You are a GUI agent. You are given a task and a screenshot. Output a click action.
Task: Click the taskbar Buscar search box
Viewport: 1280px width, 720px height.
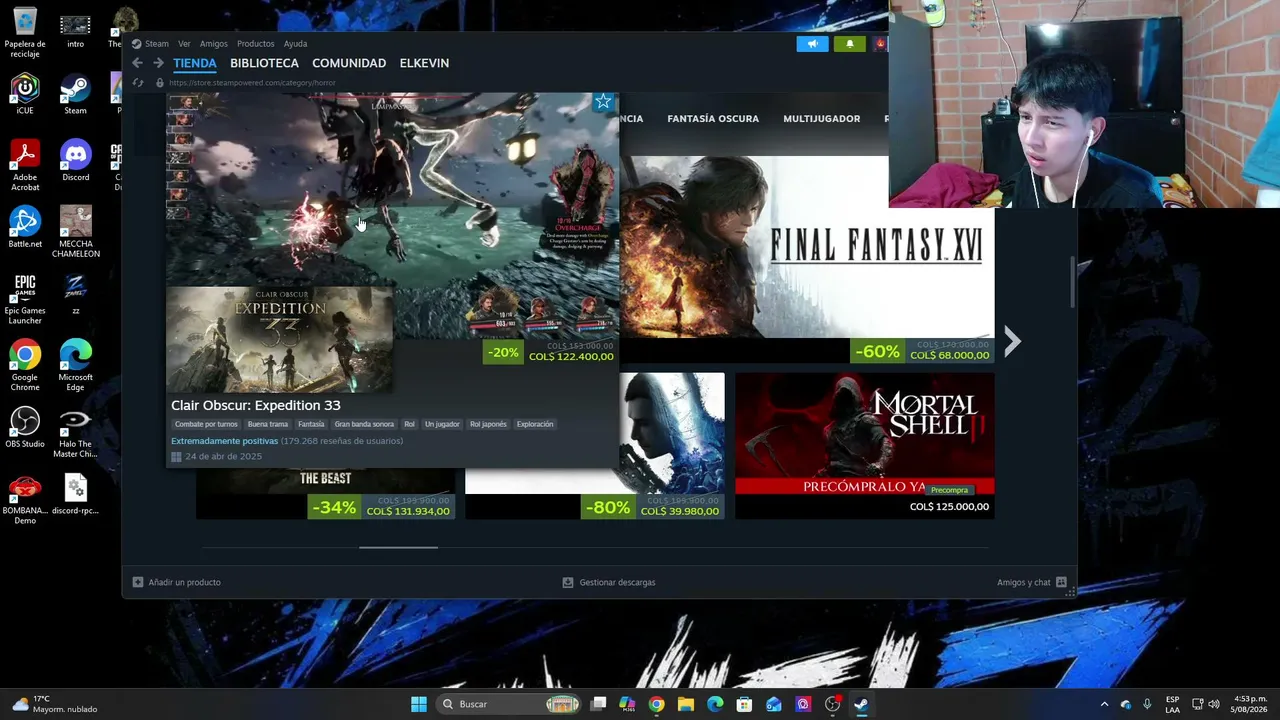tap(510, 704)
